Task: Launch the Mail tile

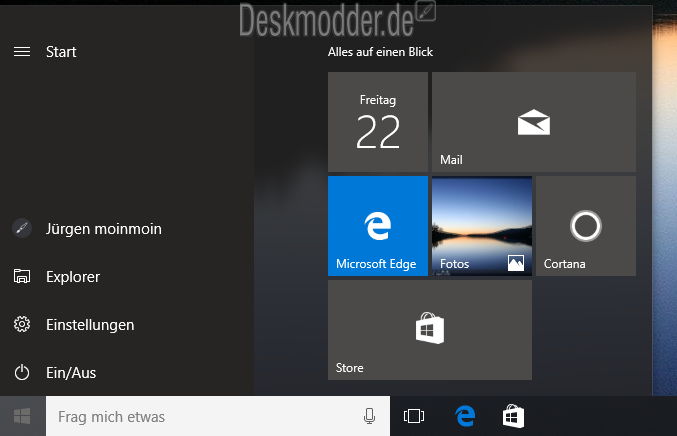Action: point(534,122)
